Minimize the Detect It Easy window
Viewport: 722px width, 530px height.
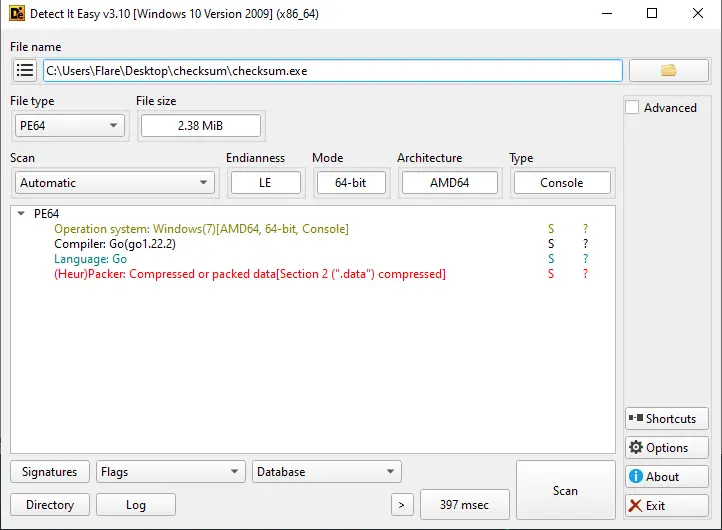click(x=607, y=13)
